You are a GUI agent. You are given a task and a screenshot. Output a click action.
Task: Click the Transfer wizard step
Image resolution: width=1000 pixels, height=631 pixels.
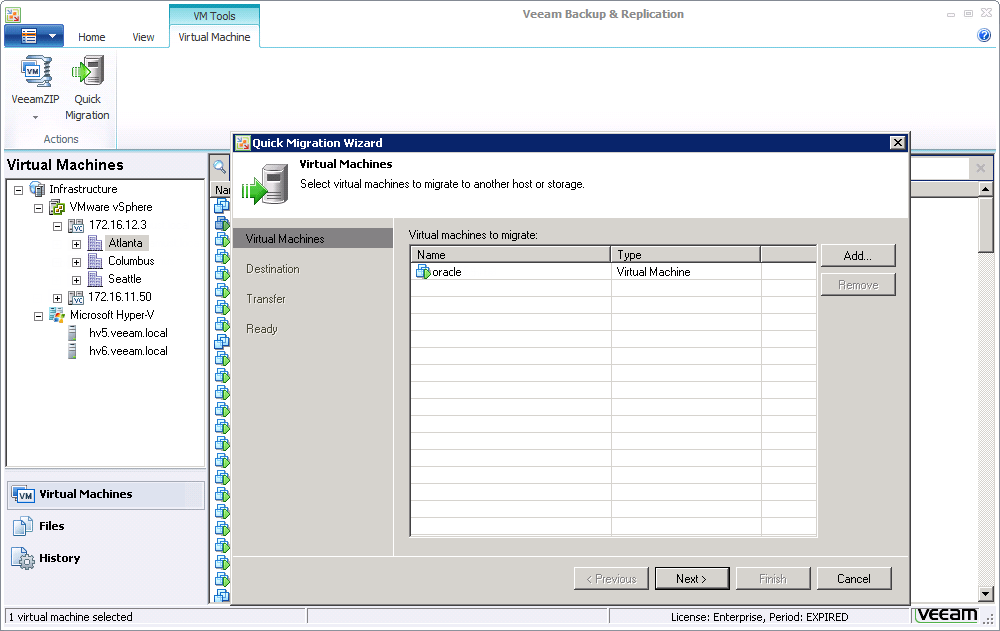[x=266, y=299]
